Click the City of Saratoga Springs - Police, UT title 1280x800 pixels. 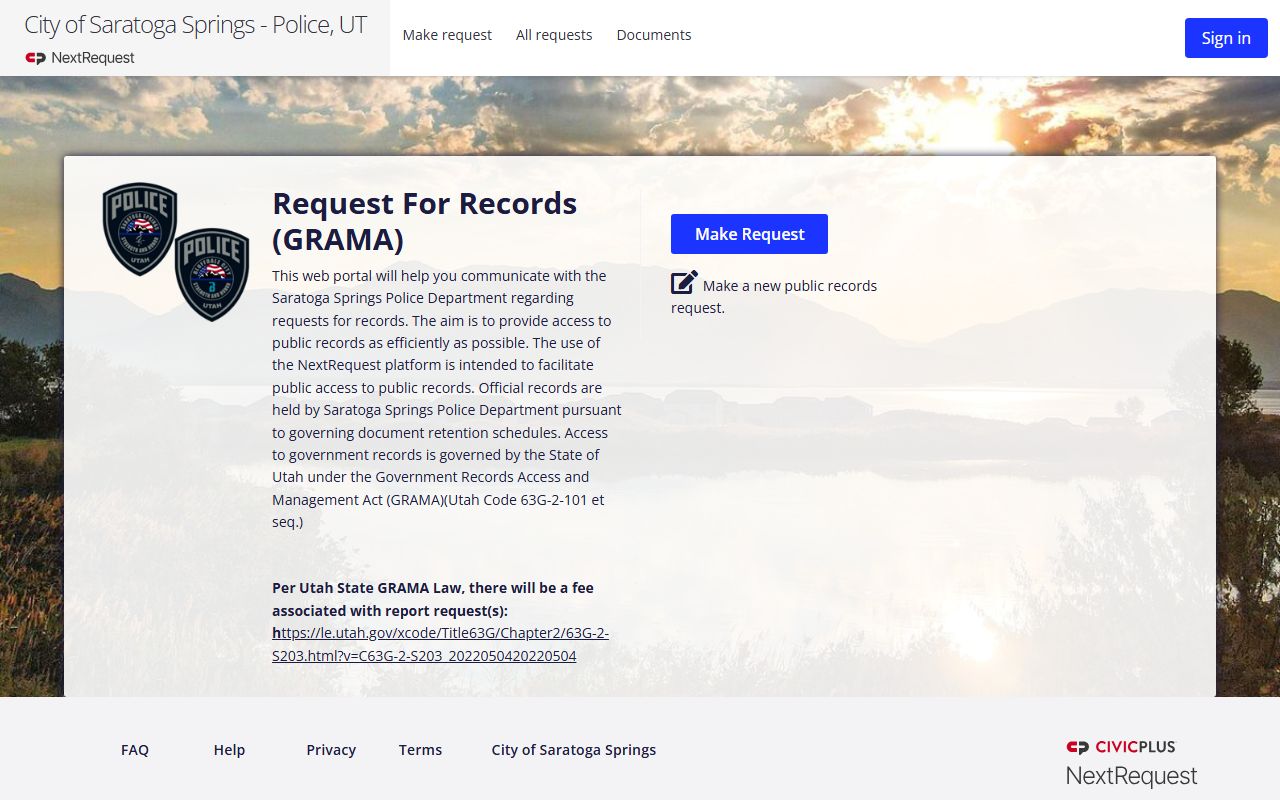pos(196,25)
